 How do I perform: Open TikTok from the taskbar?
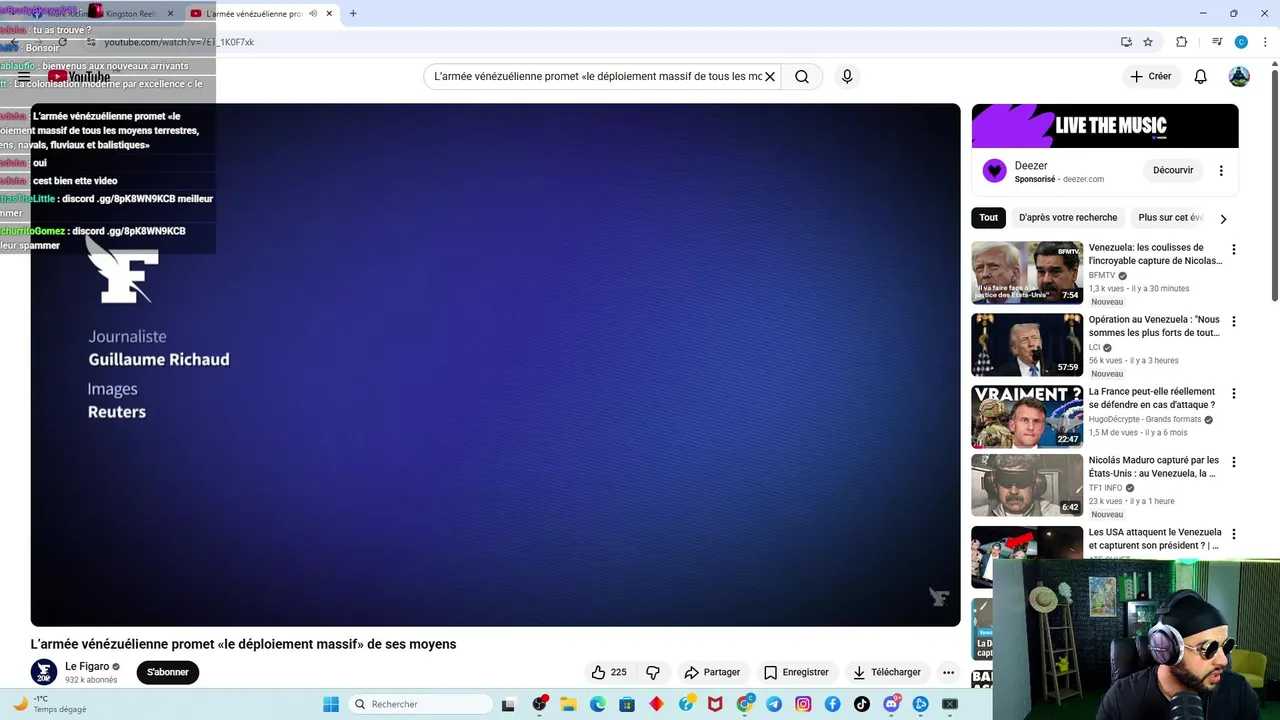(862, 704)
